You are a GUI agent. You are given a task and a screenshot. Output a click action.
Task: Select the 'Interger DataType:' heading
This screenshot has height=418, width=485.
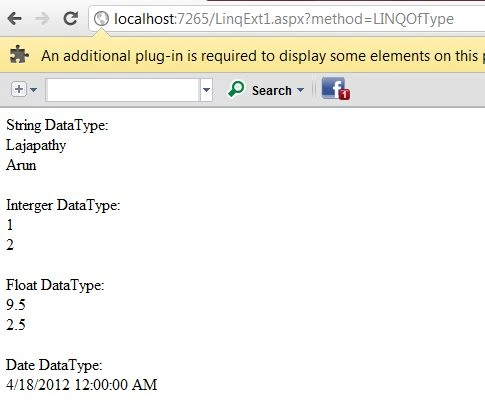[x=63, y=205]
